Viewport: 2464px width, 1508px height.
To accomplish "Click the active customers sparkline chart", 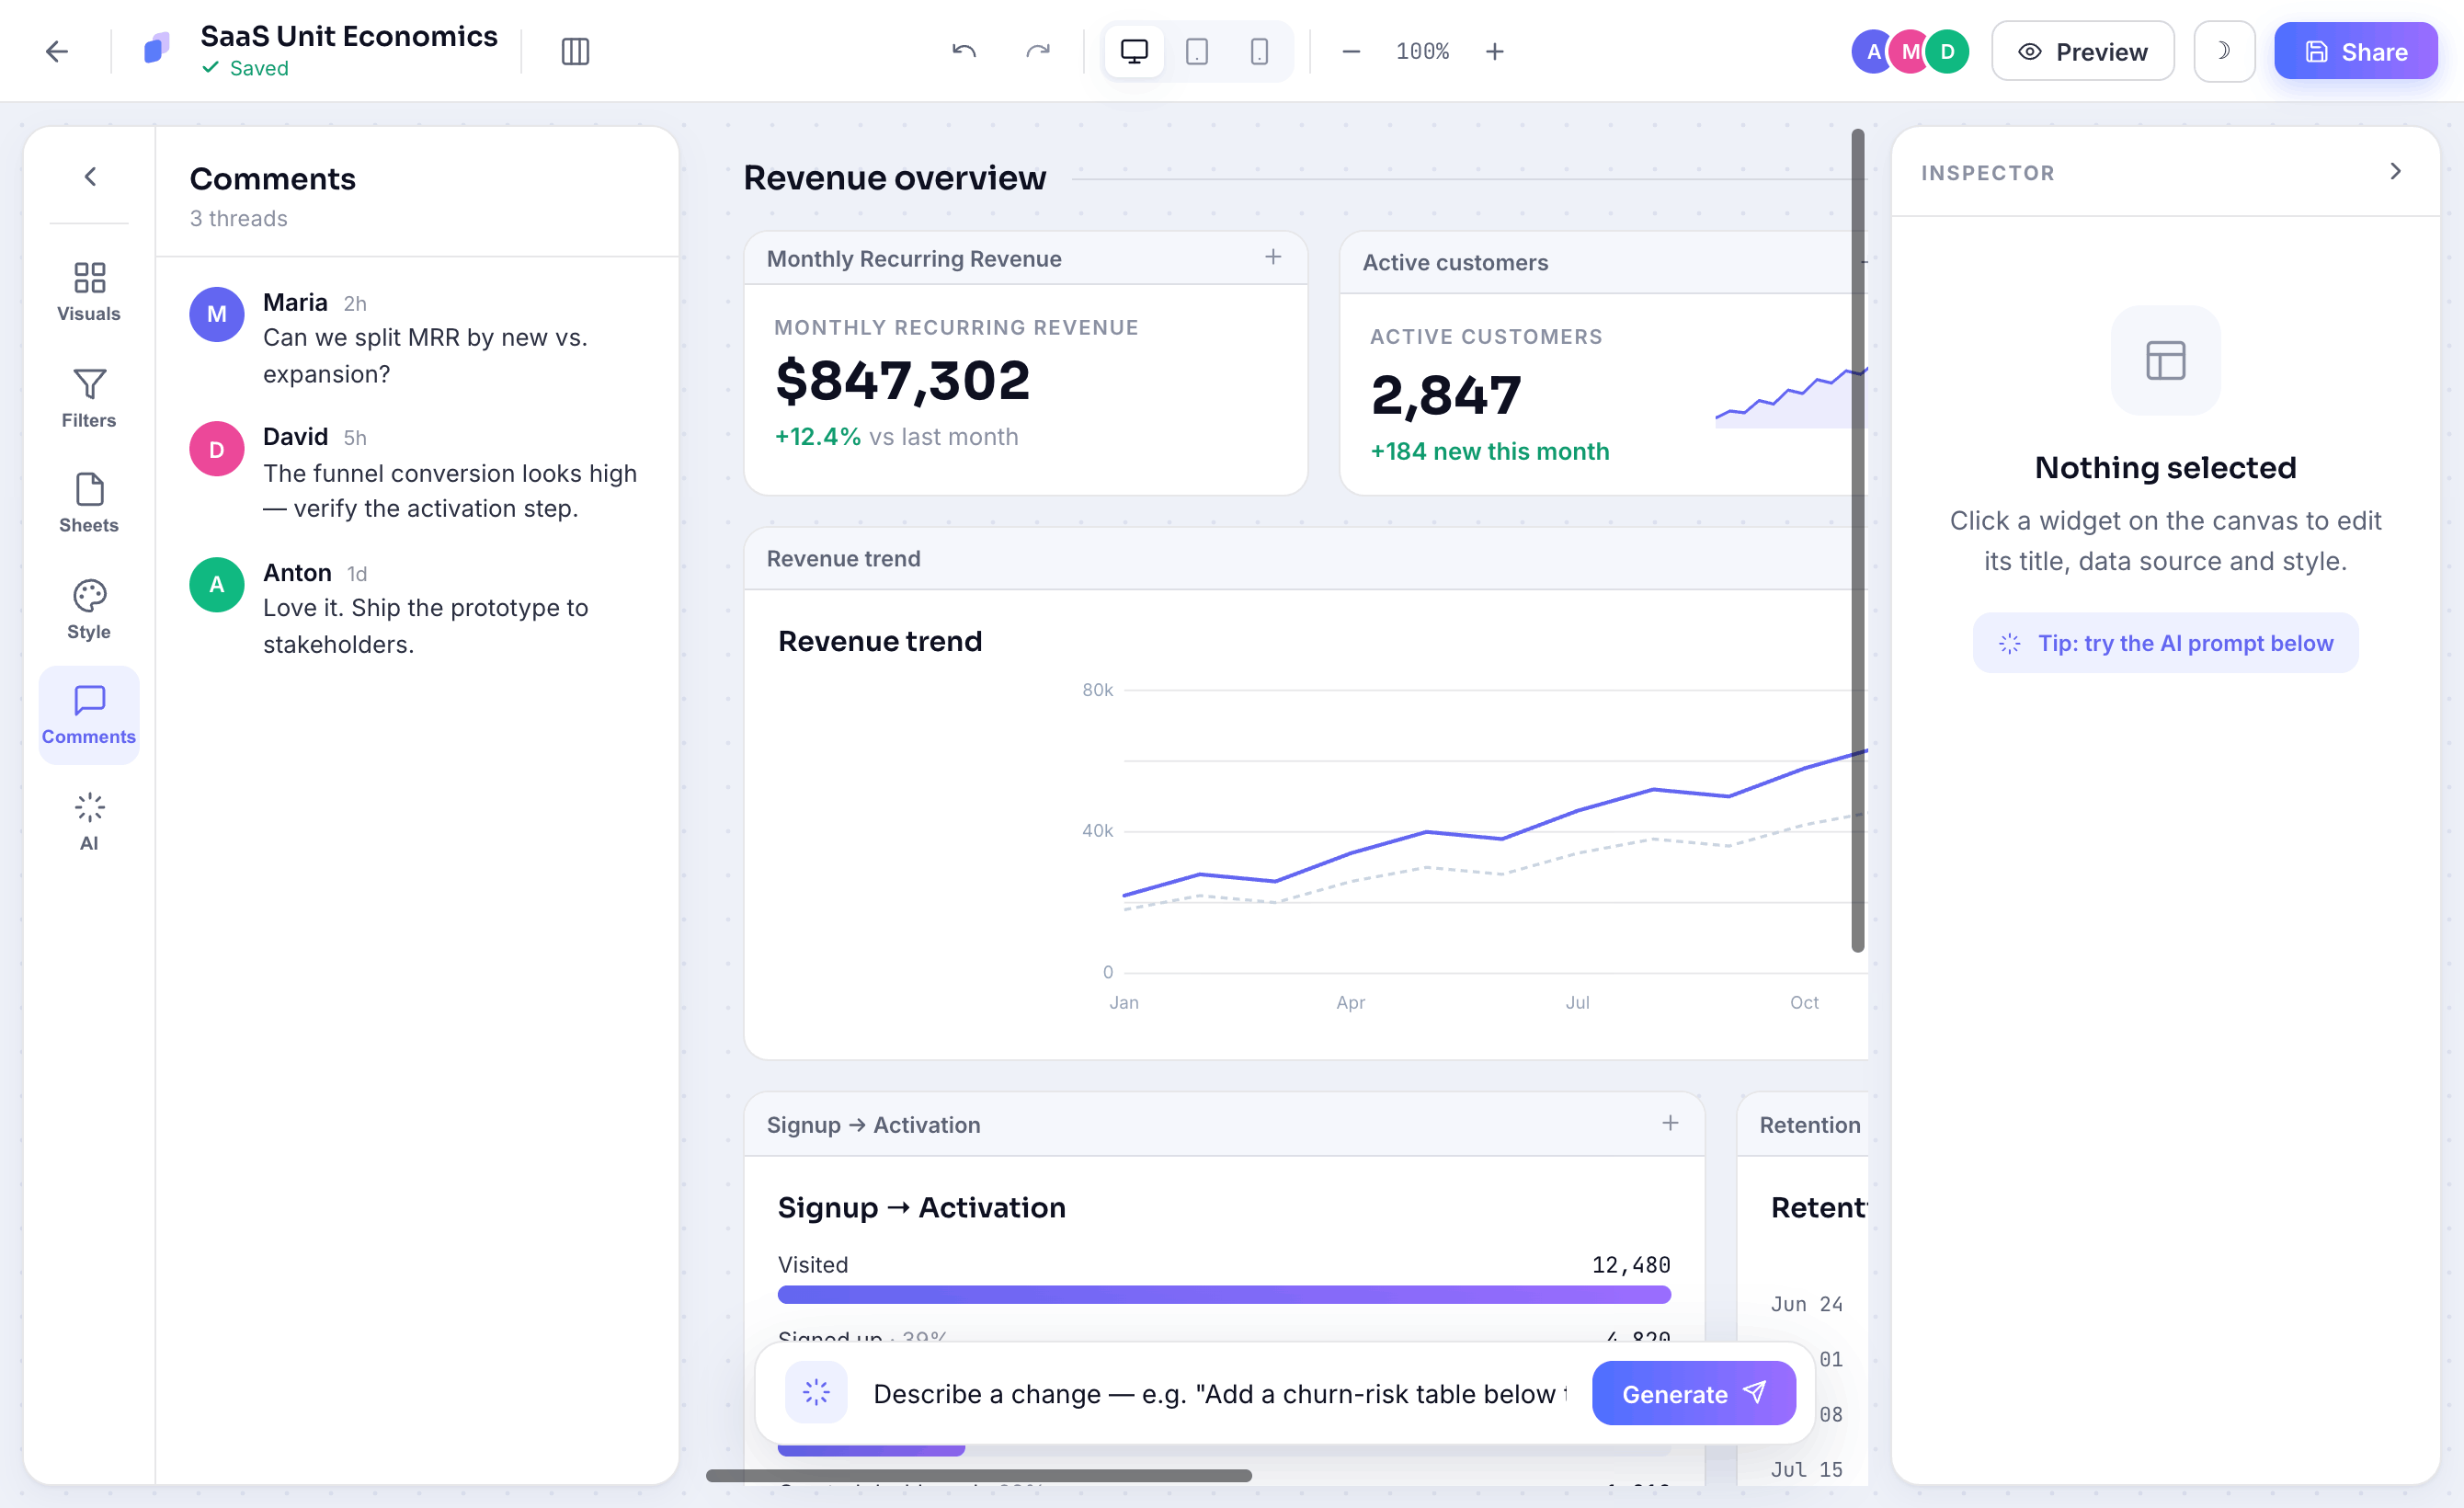I will click(1790, 396).
